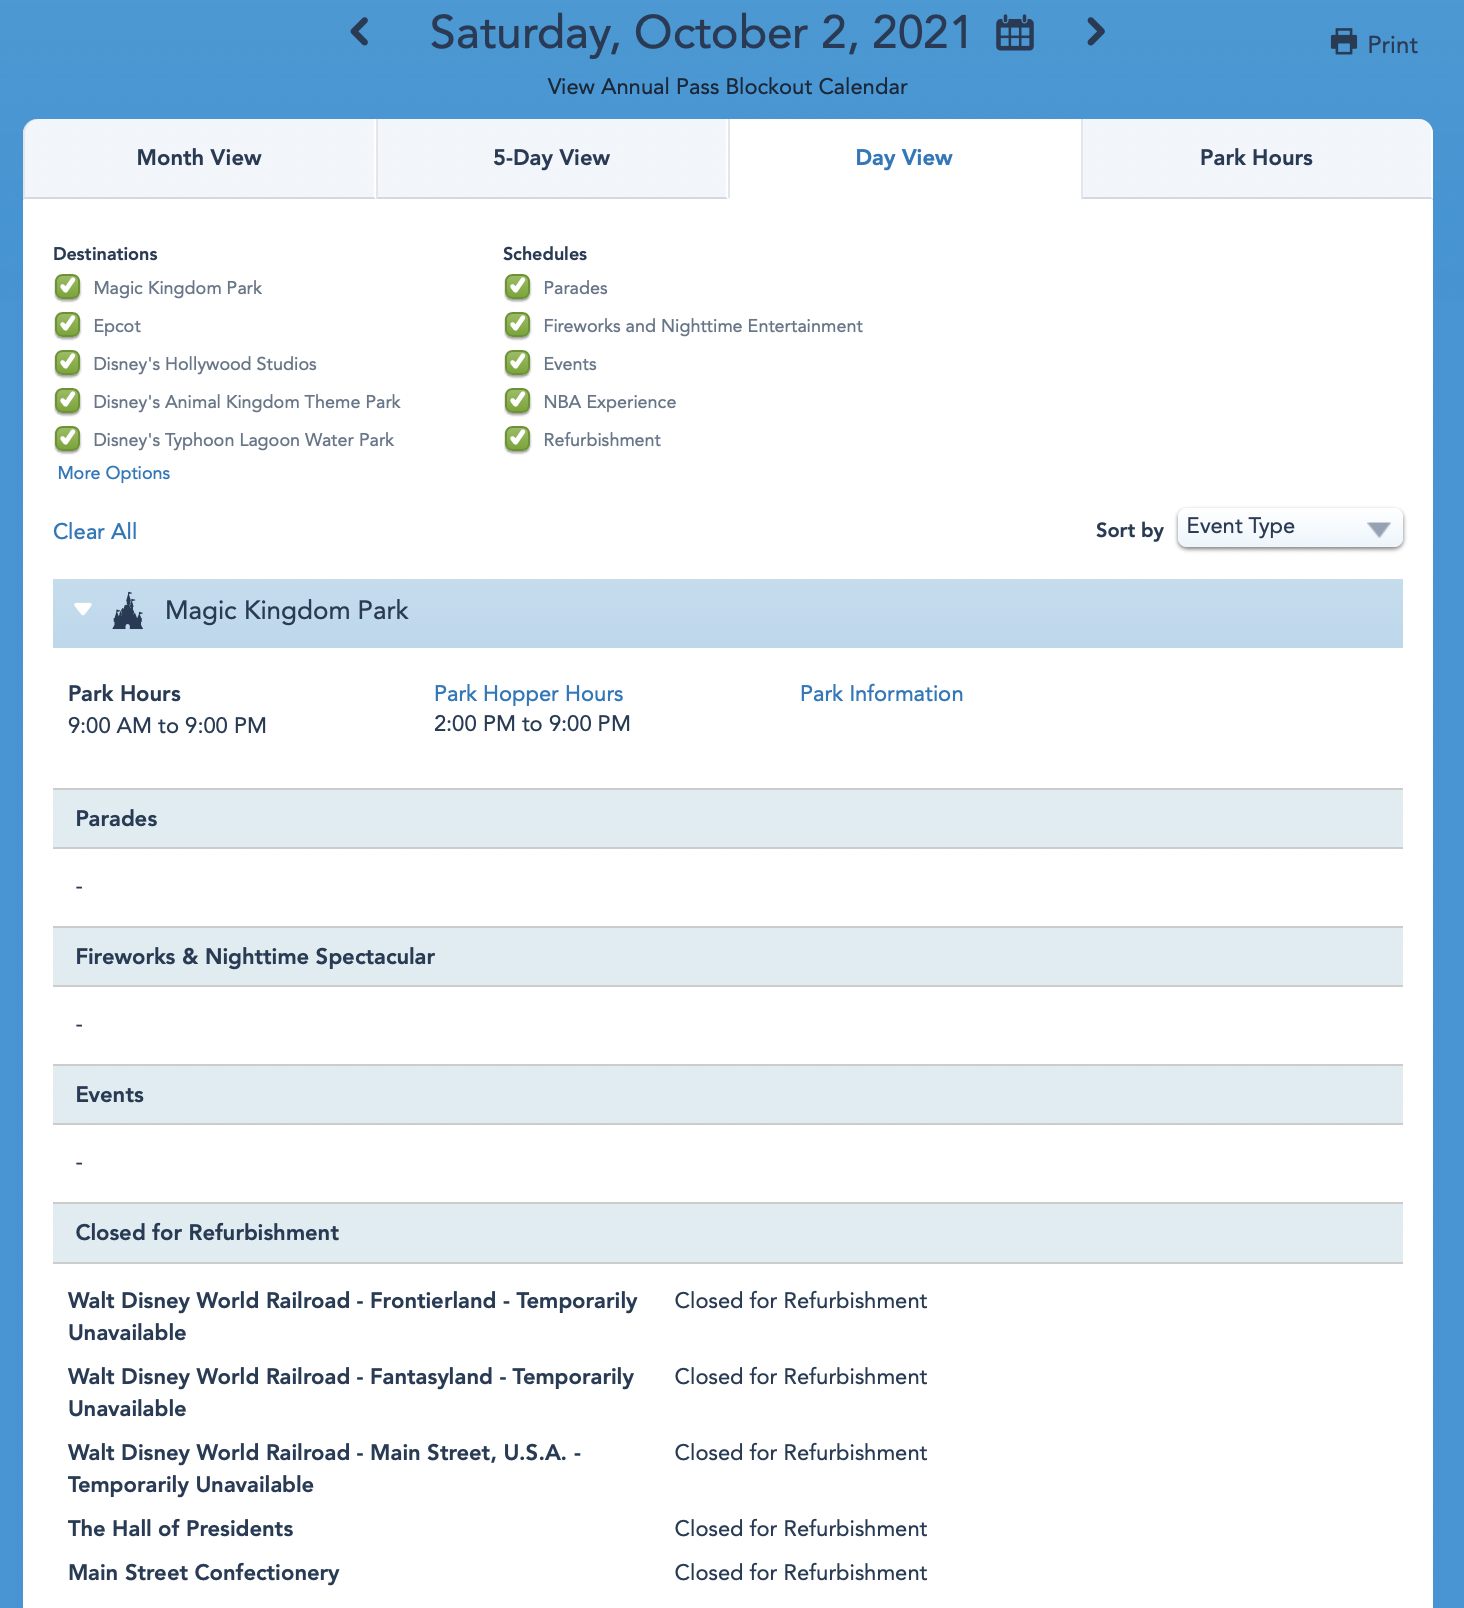Toggle Disney's Animal Kingdom Theme Park checkbox
This screenshot has height=1608, width=1464.
click(x=68, y=402)
